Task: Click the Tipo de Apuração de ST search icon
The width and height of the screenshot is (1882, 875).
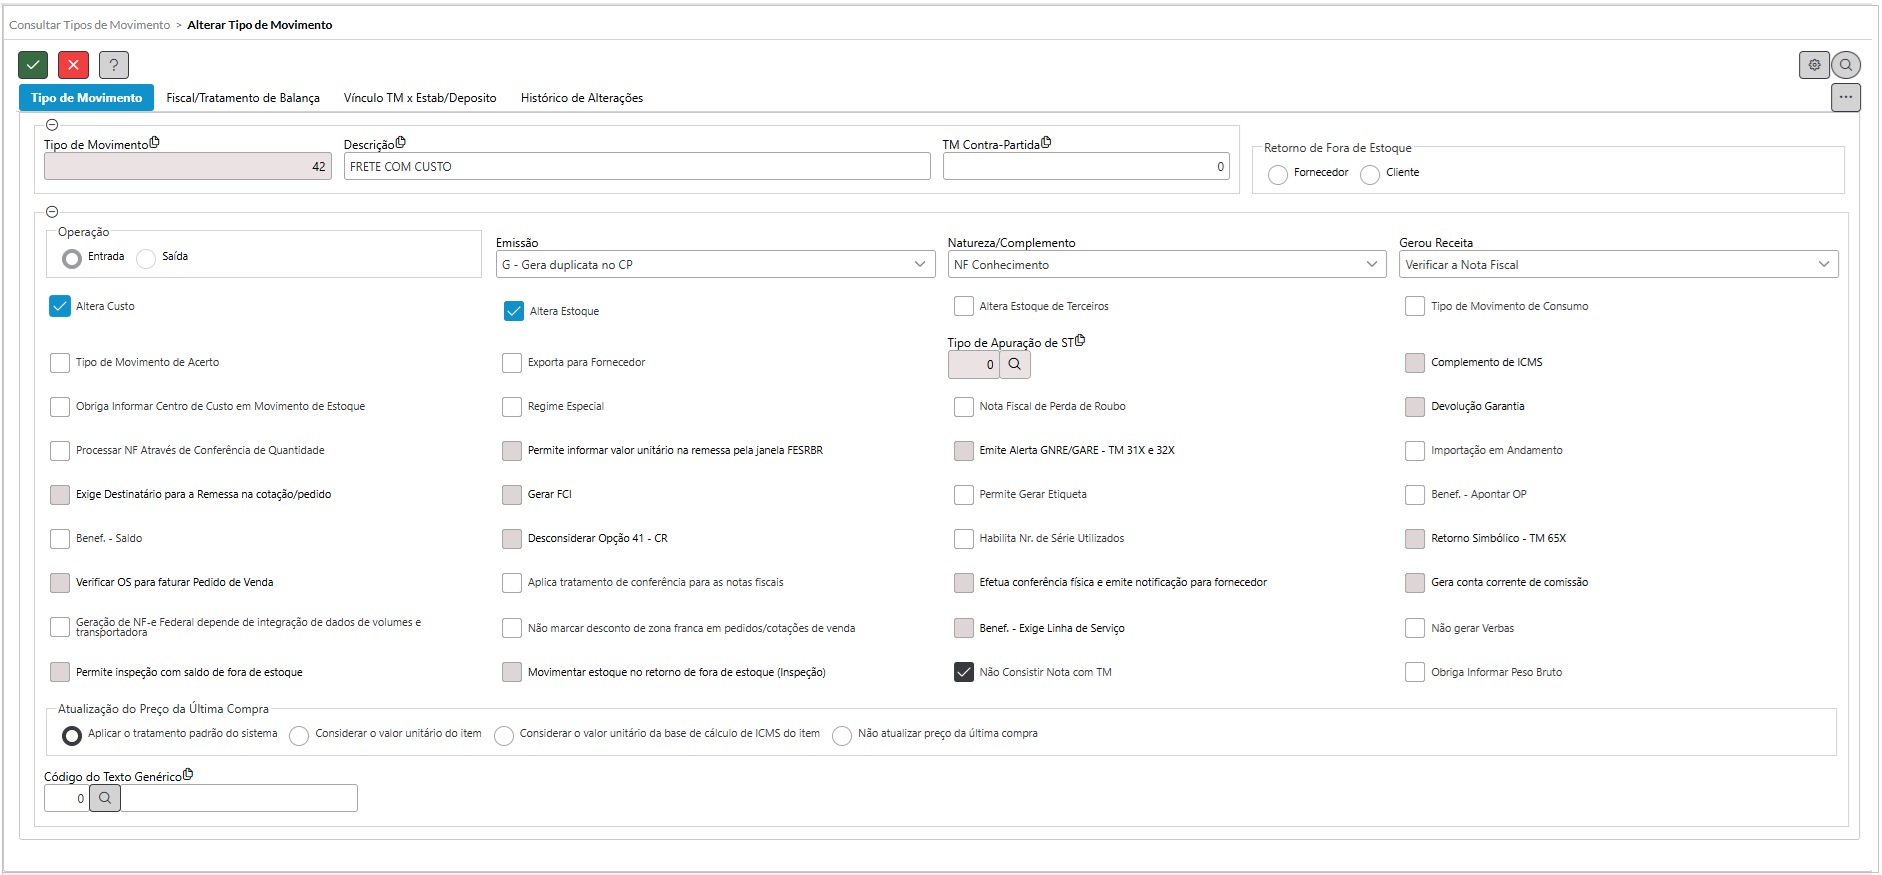Action: (x=1014, y=364)
